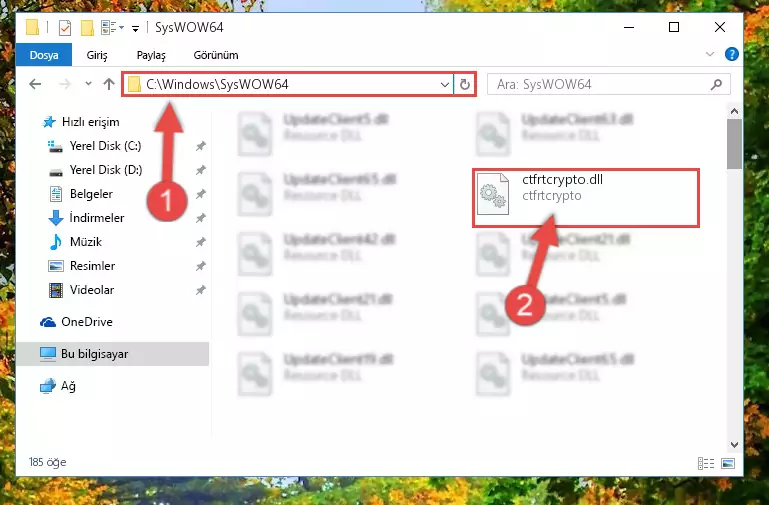The image size is (769, 505).
Task: Open Videolar folder in sidebar
Action: click(81, 290)
